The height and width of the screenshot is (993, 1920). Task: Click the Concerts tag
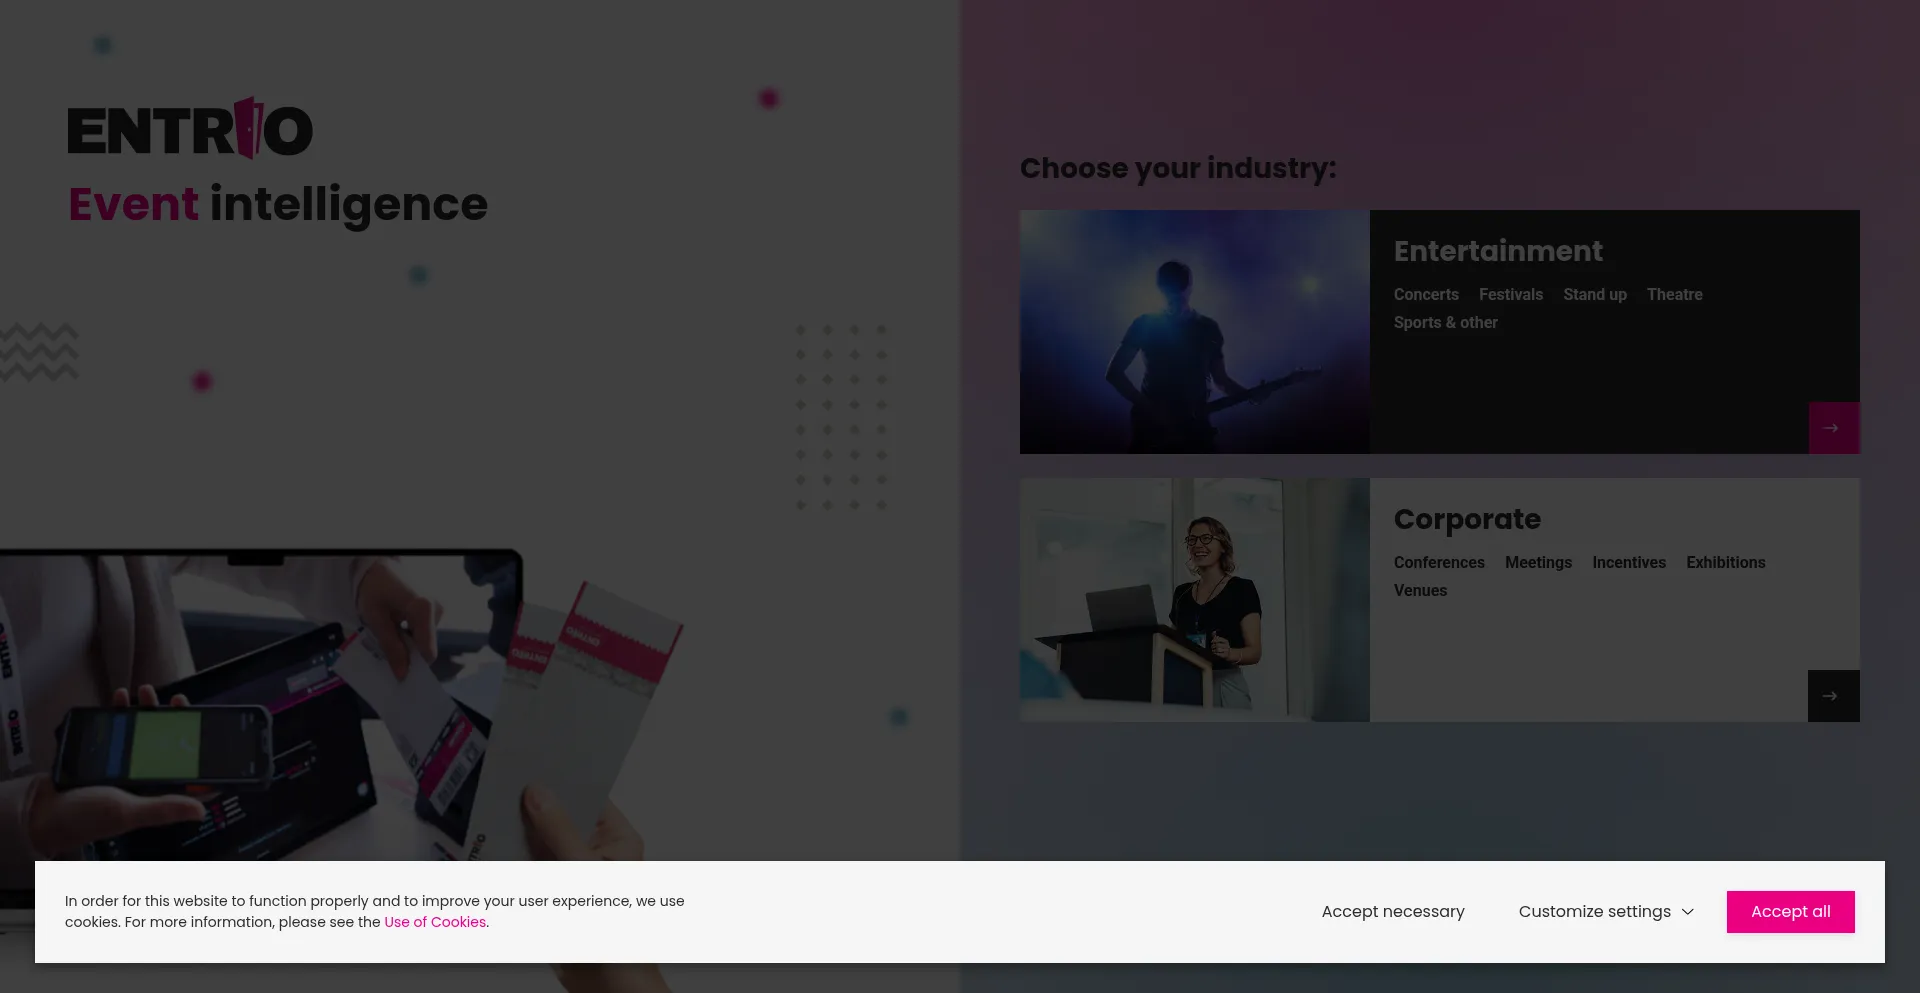click(1426, 295)
